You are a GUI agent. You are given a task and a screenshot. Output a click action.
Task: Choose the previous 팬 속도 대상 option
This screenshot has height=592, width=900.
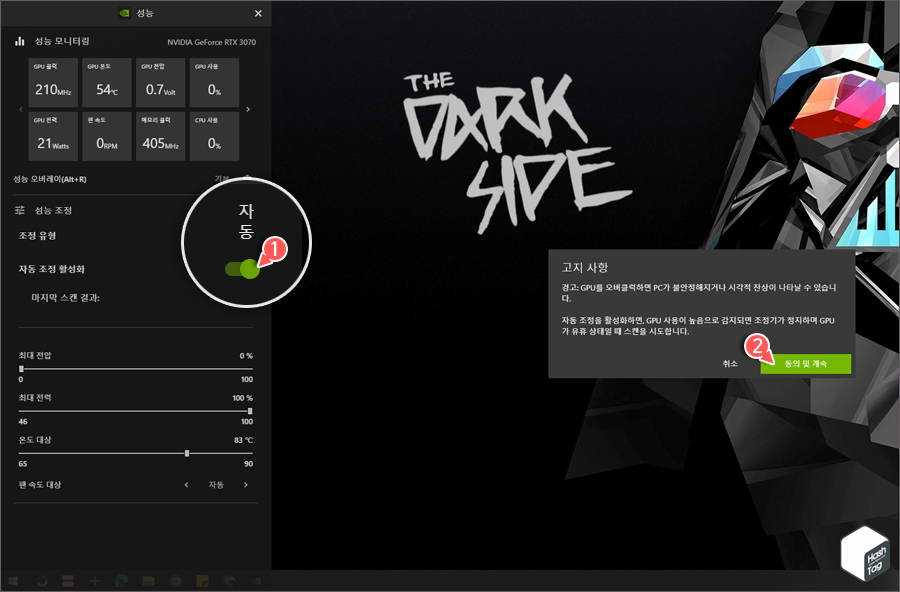pyautogui.click(x=187, y=485)
